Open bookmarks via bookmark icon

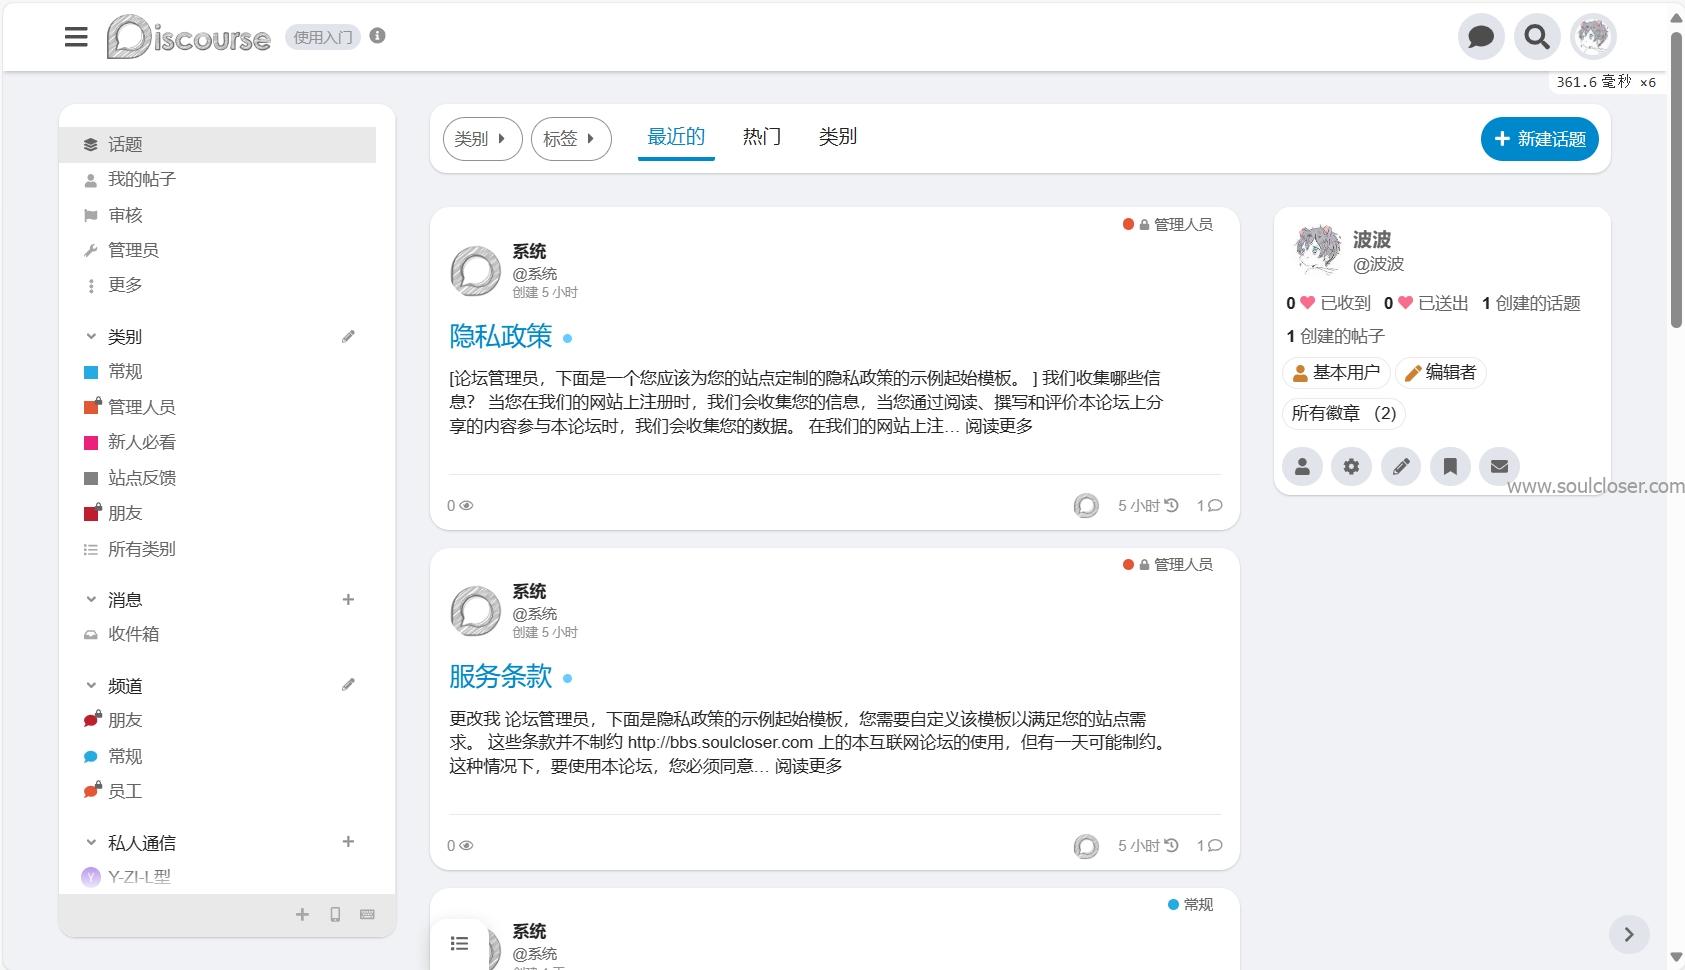(1451, 466)
